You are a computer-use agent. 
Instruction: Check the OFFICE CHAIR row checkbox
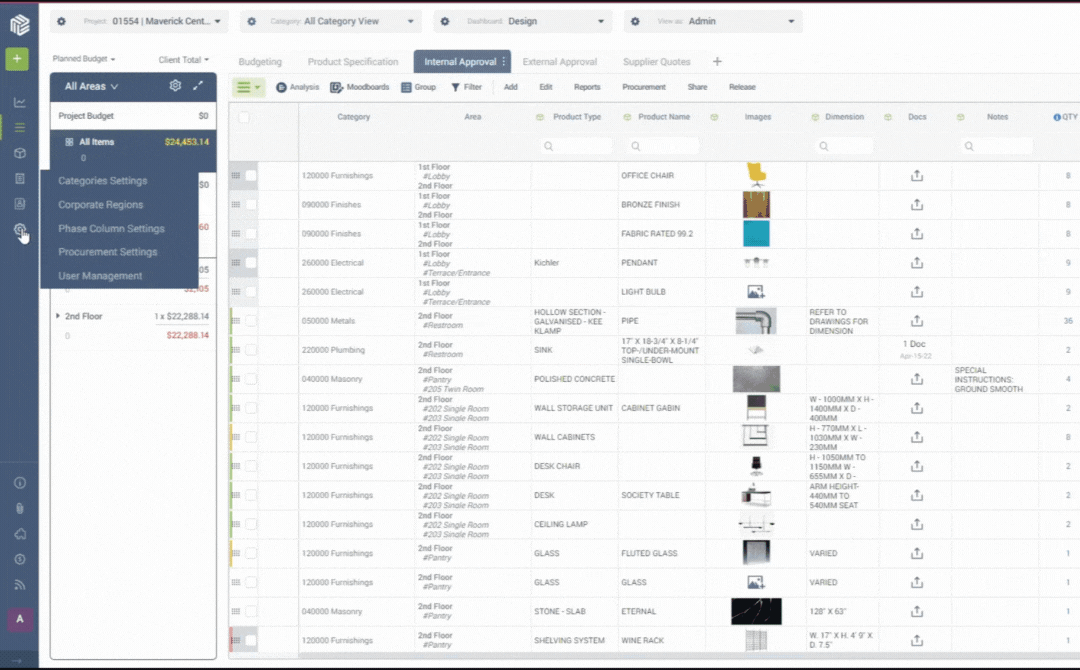[251, 176]
